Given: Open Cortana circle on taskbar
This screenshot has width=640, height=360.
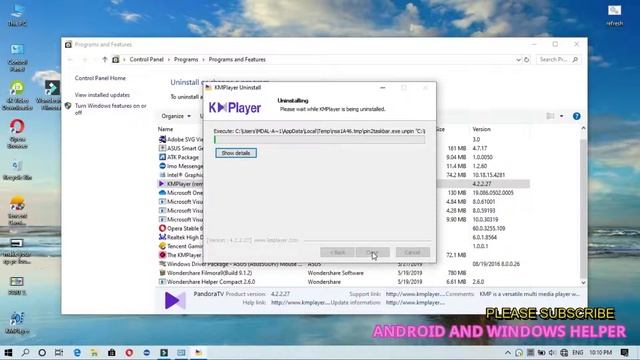Looking at the screenshot, I should (42, 352).
